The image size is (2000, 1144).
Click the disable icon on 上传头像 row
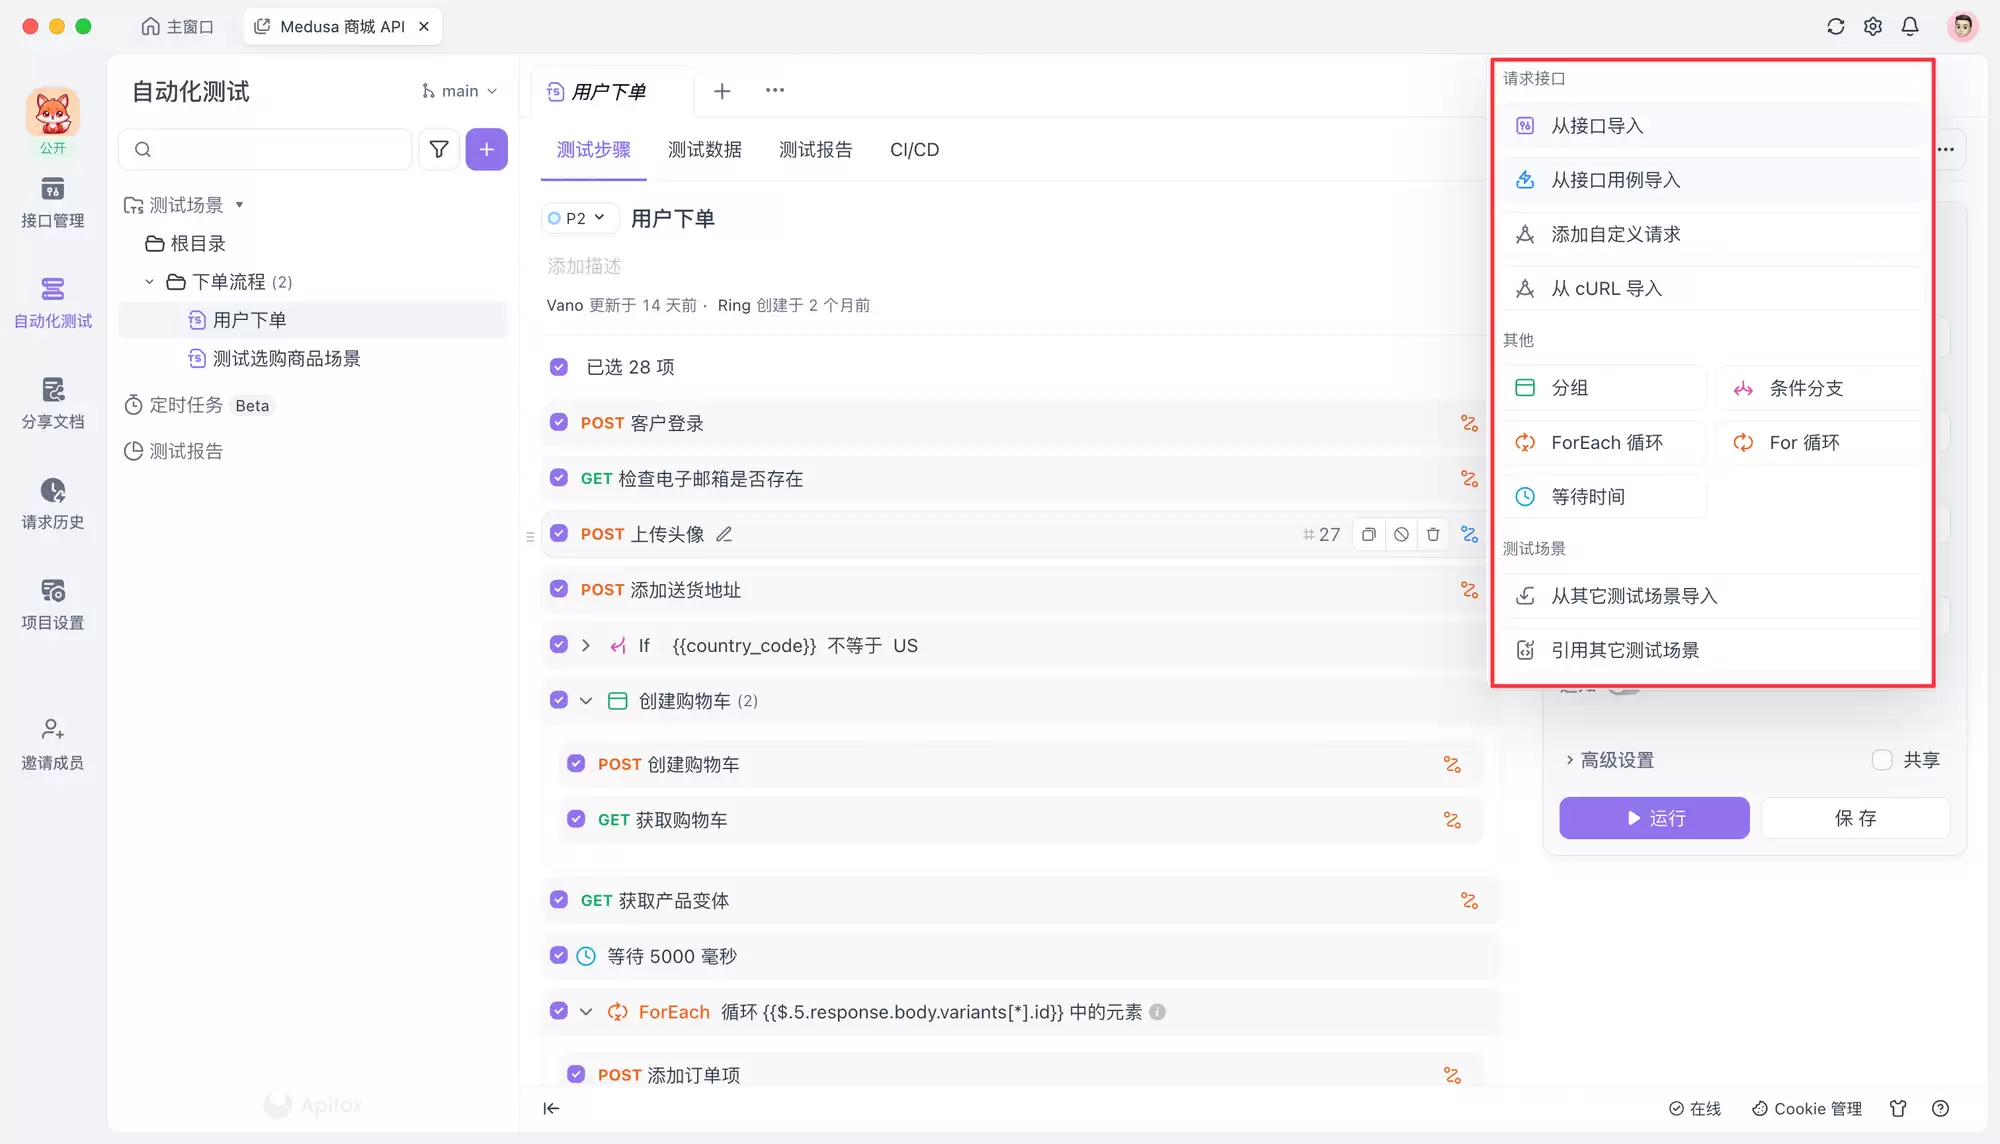(x=1401, y=535)
